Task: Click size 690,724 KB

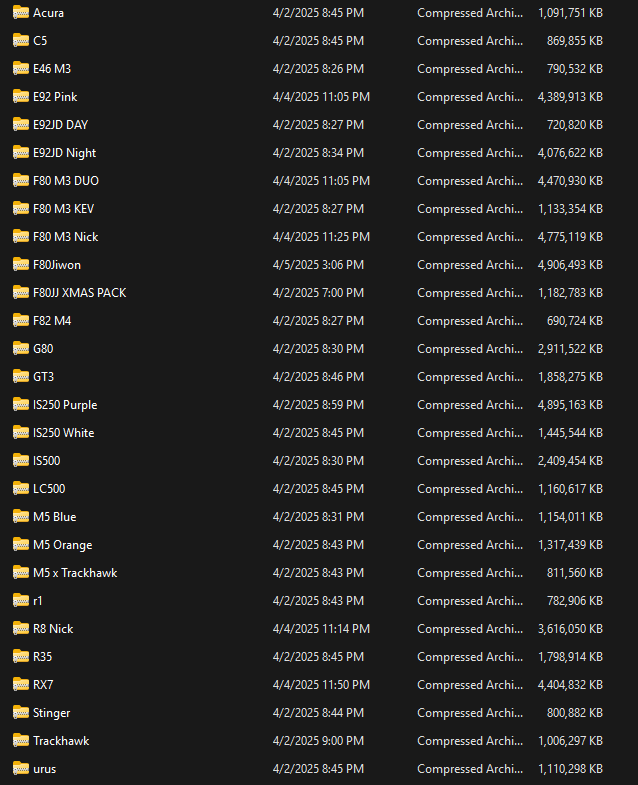Action: (575, 321)
